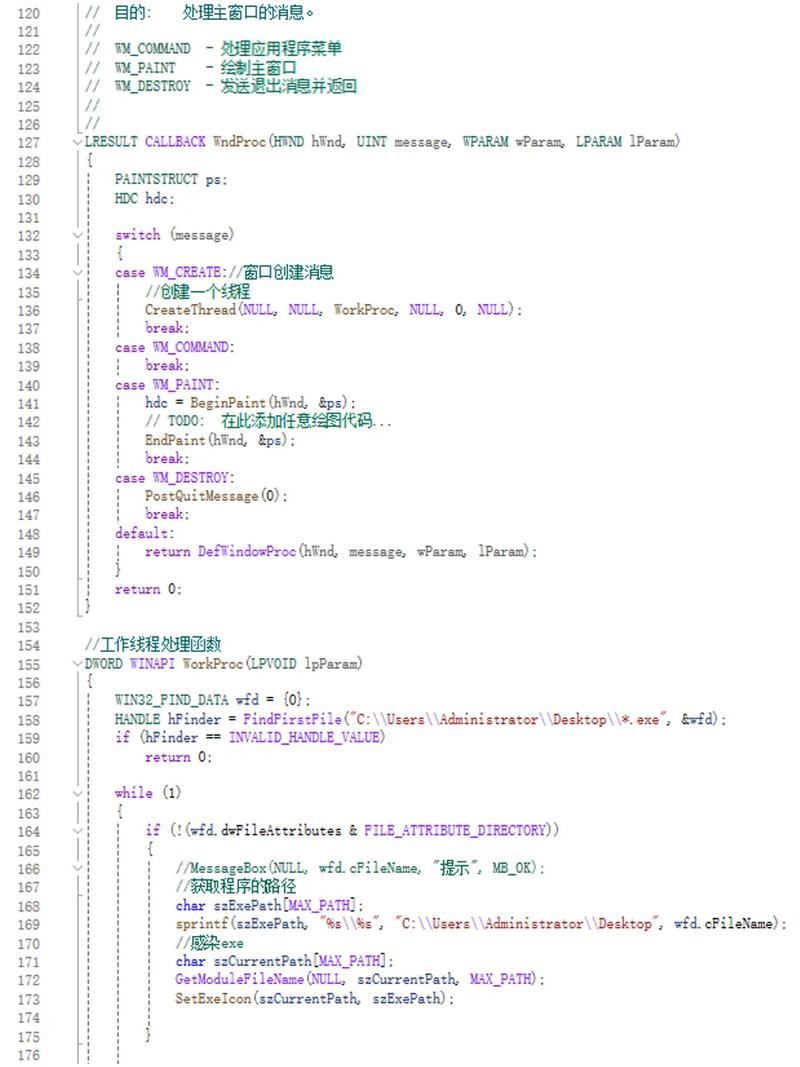Click return 0 on line 160
This screenshot has height=1067, width=800.
pyautogui.click(x=178, y=757)
